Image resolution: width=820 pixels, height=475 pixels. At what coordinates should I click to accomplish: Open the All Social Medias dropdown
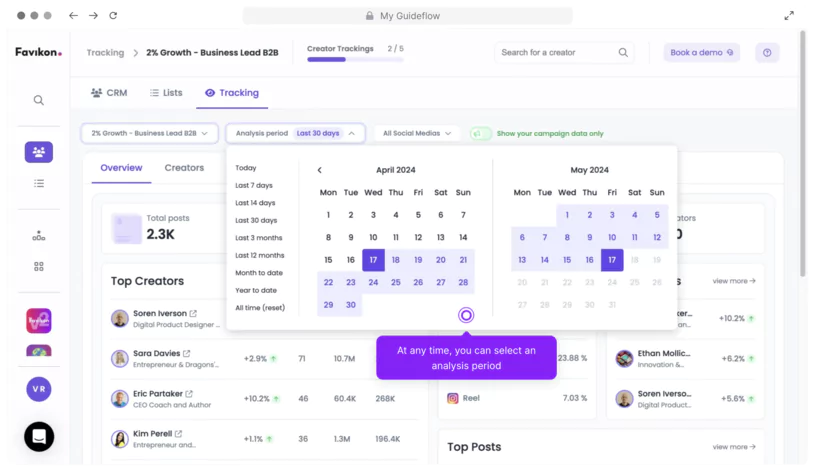coord(417,133)
